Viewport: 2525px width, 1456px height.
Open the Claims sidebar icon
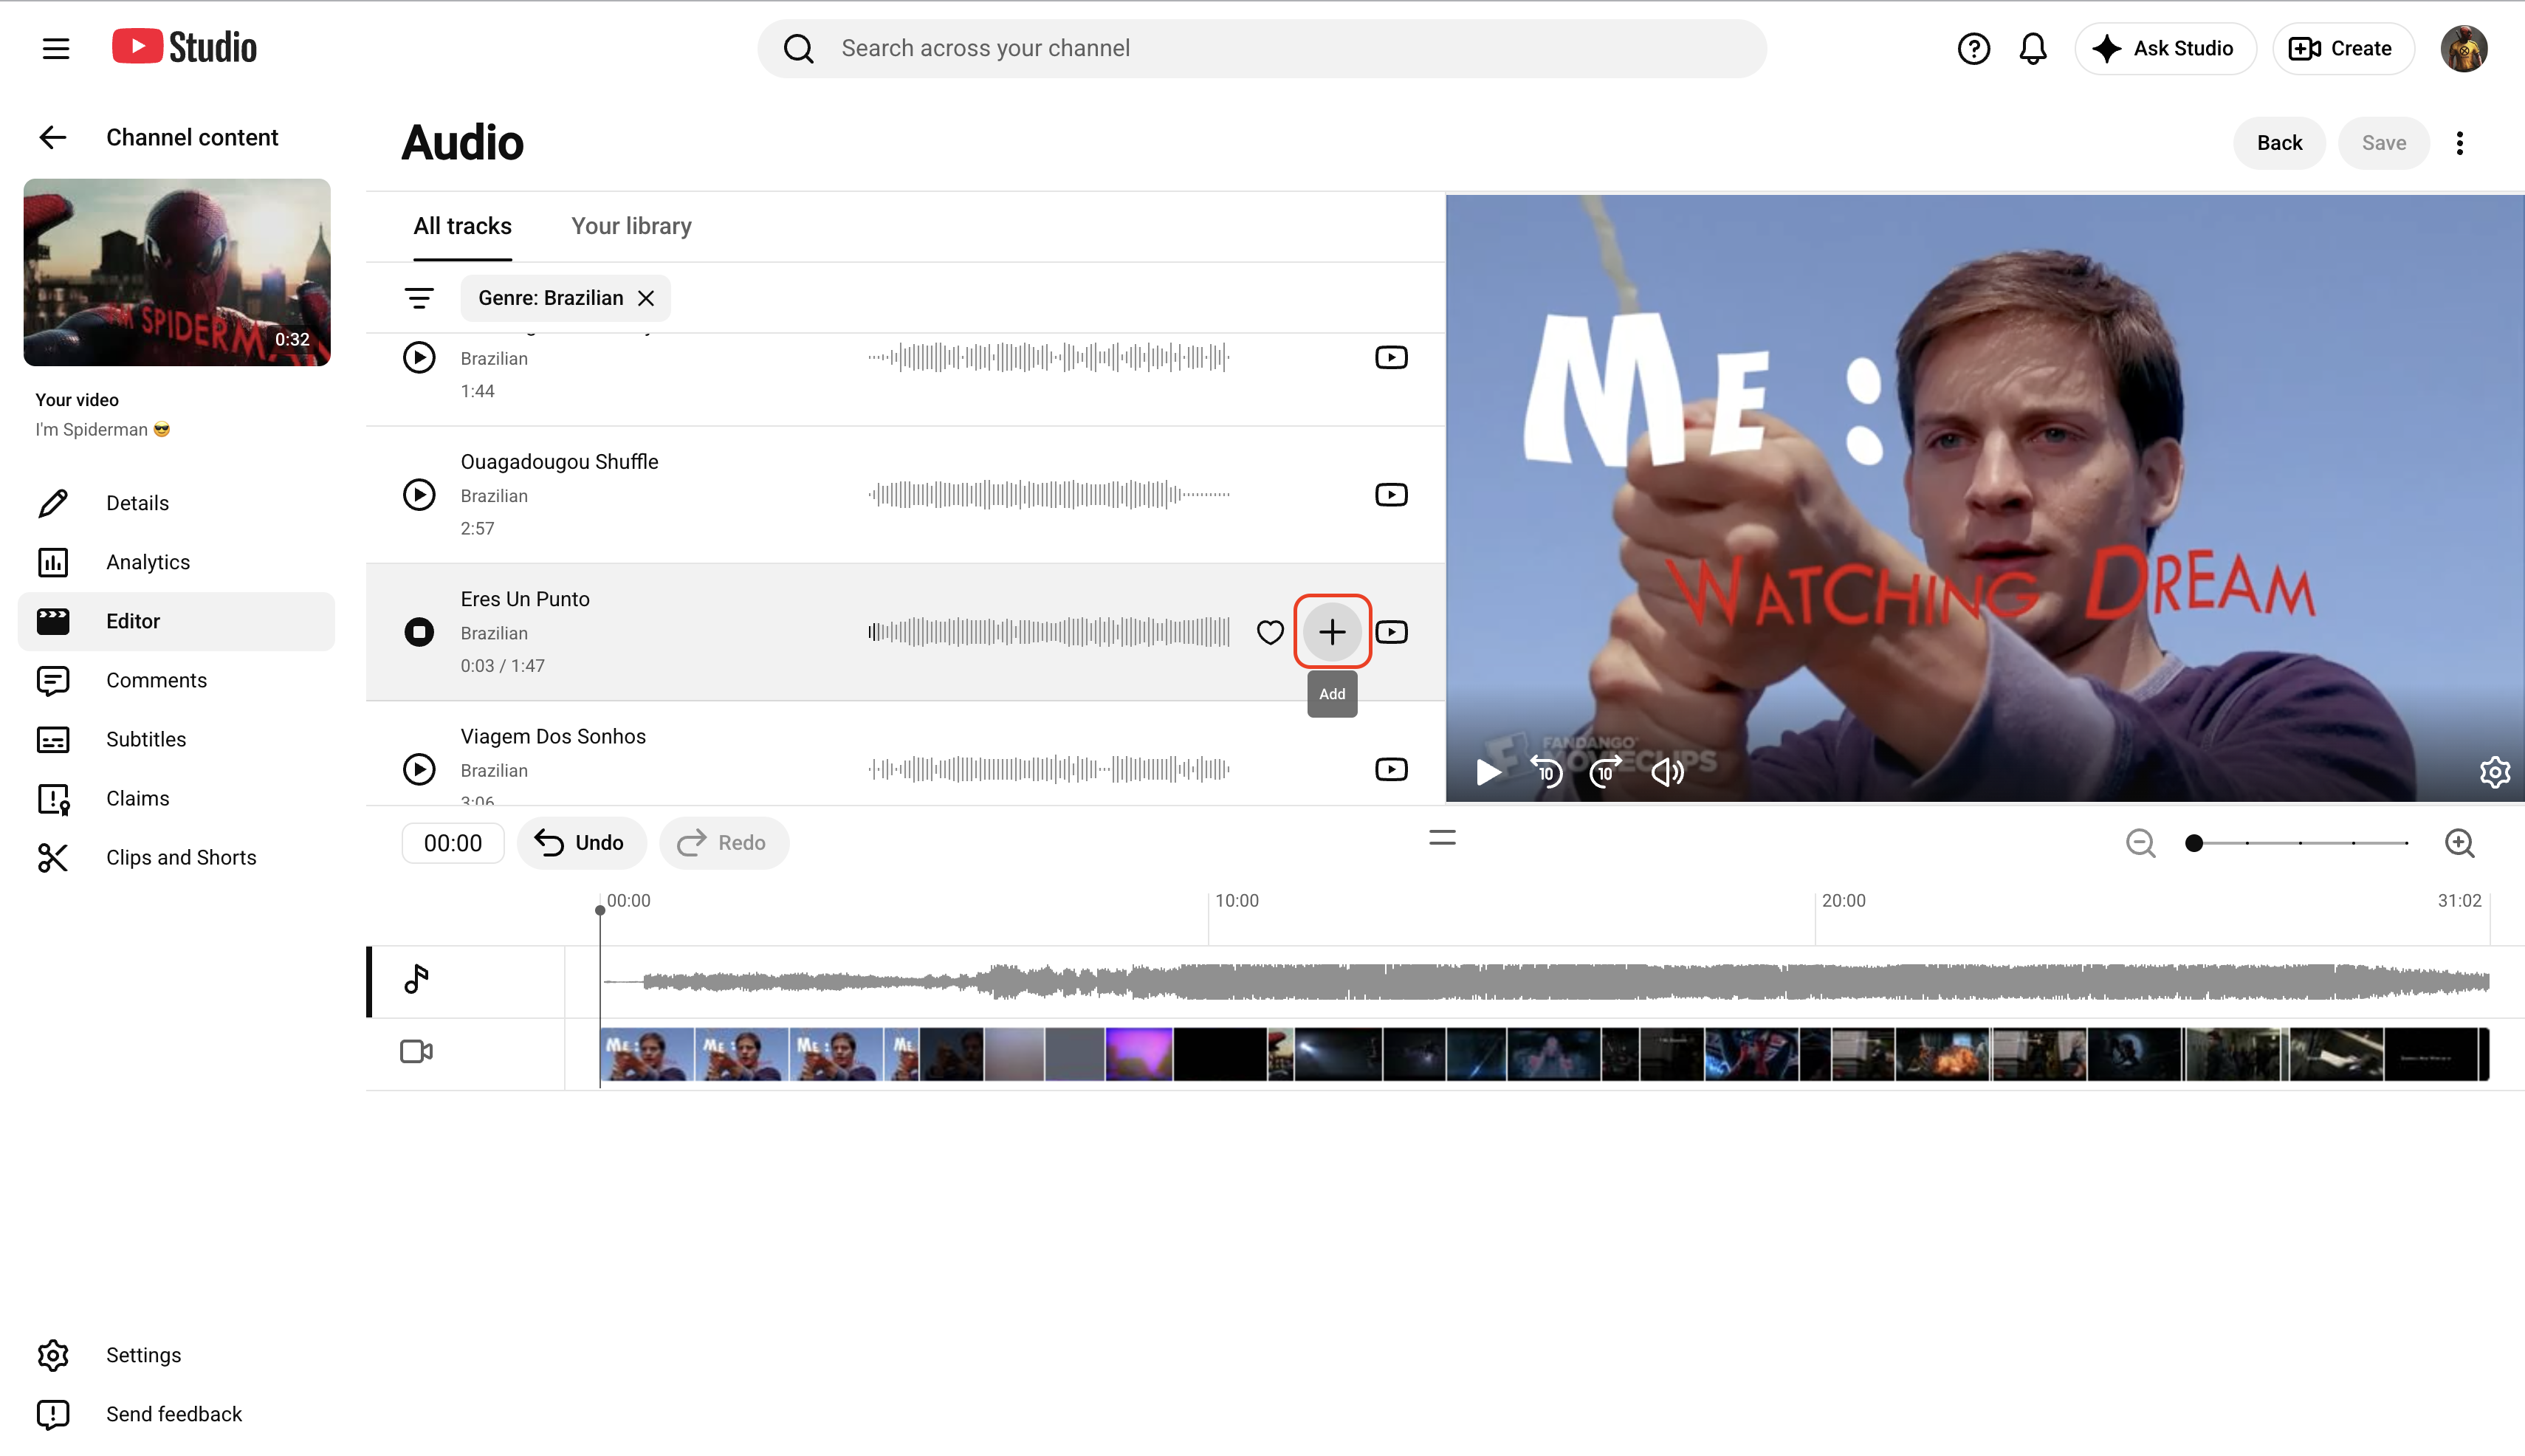(x=53, y=798)
